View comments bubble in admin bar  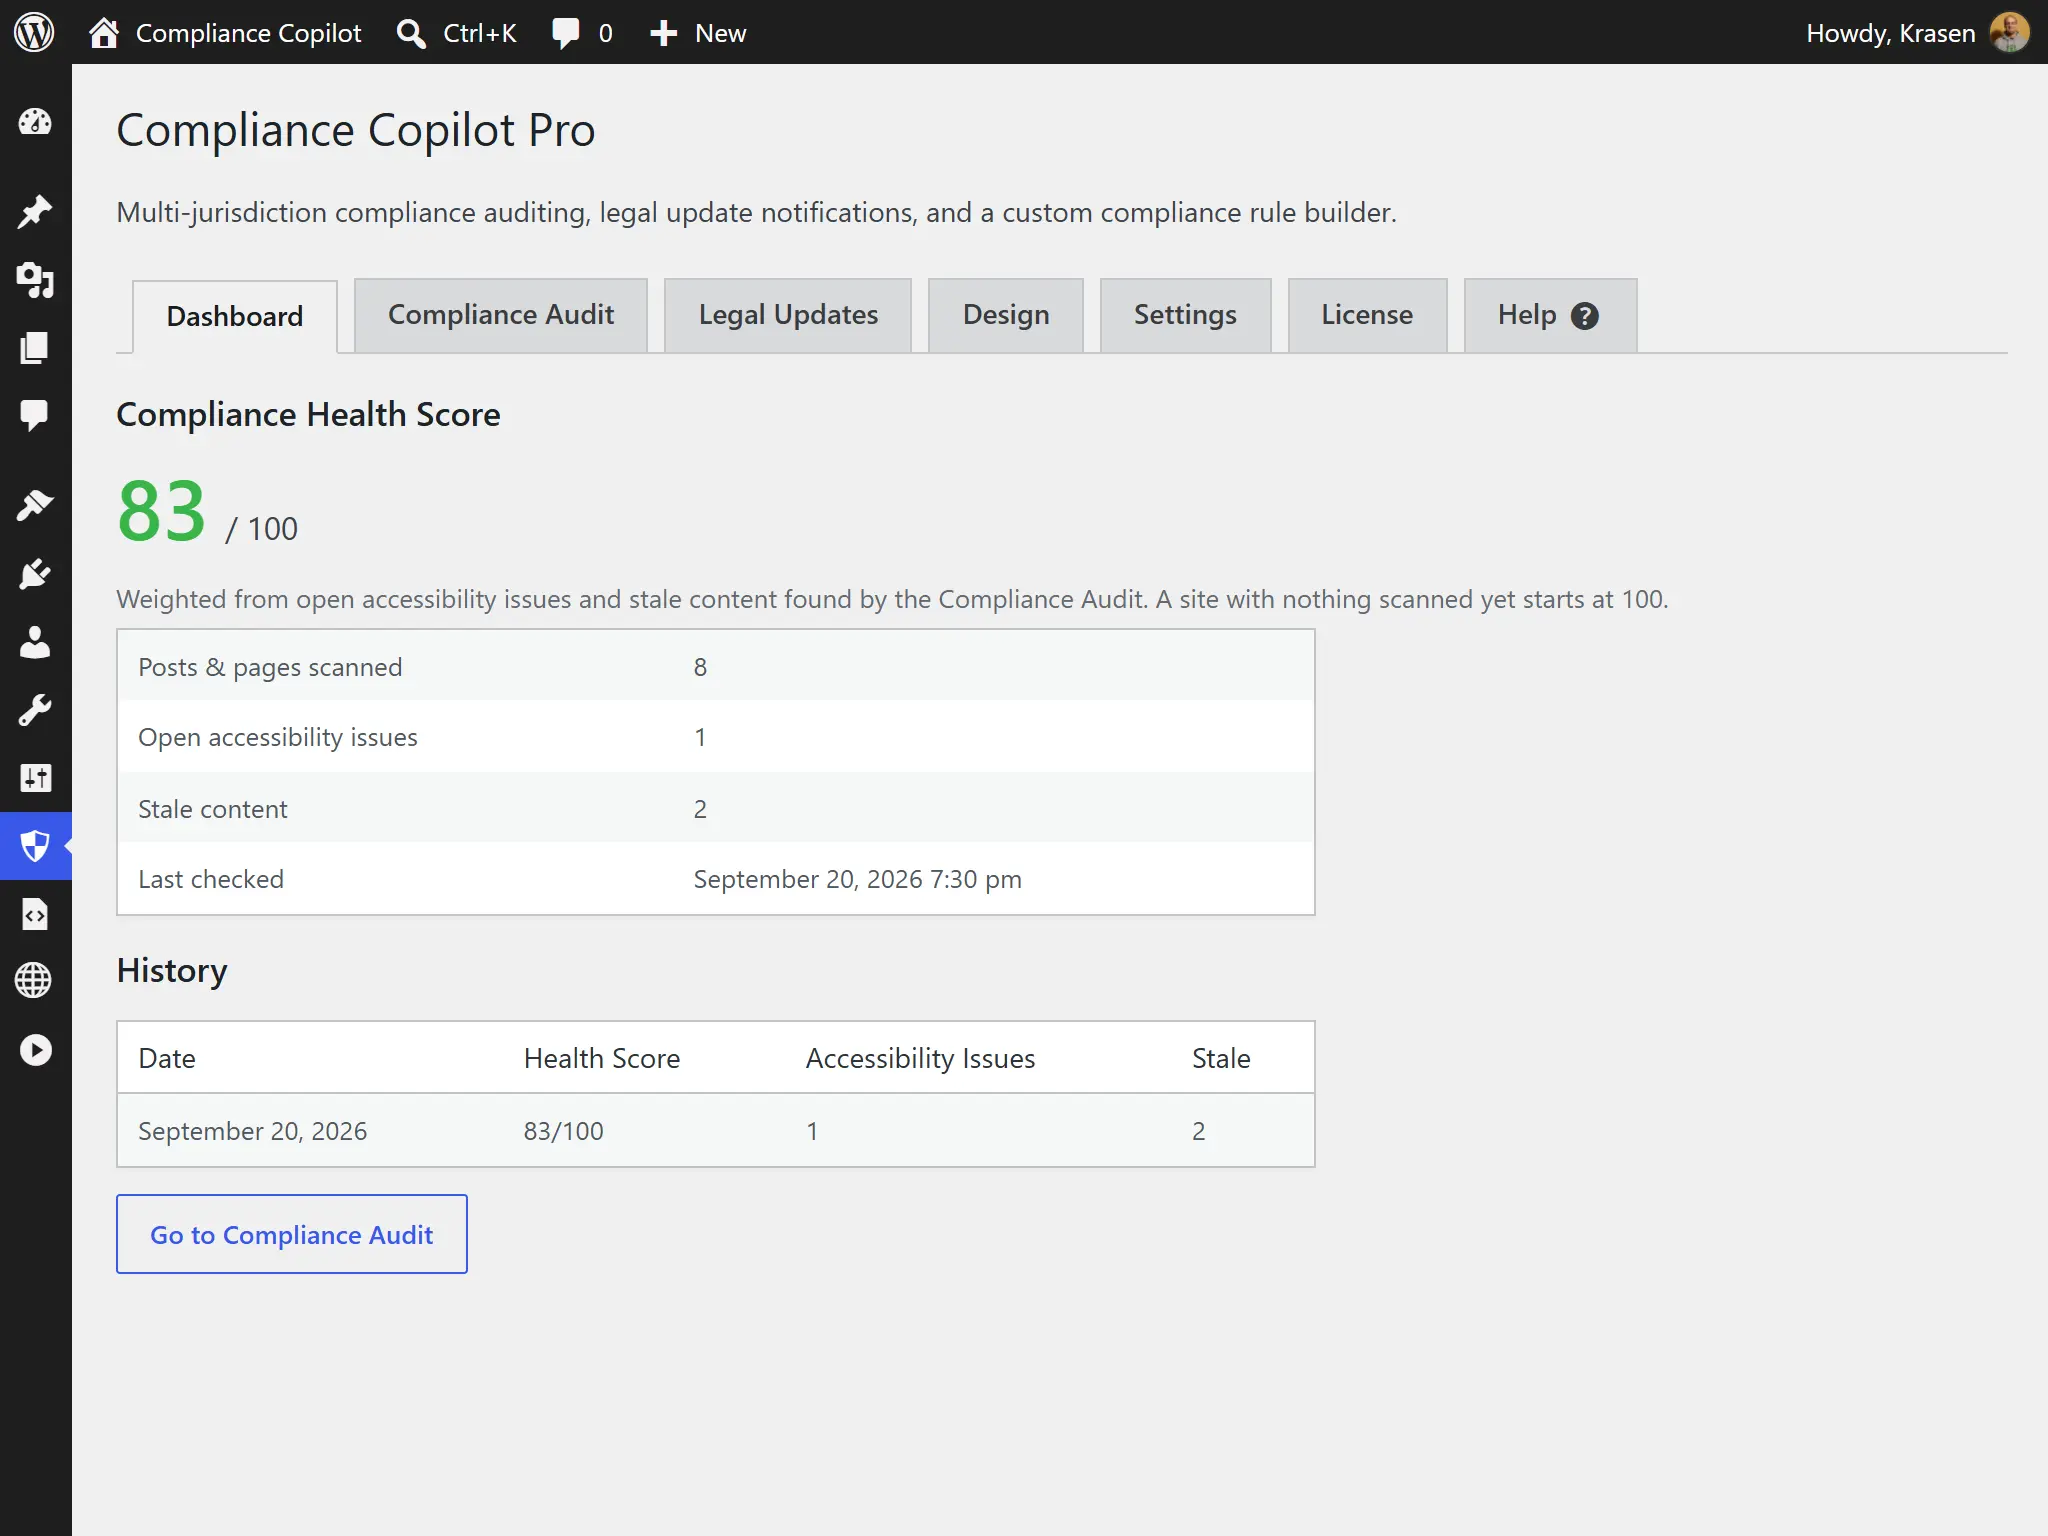(x=566, y=33)
